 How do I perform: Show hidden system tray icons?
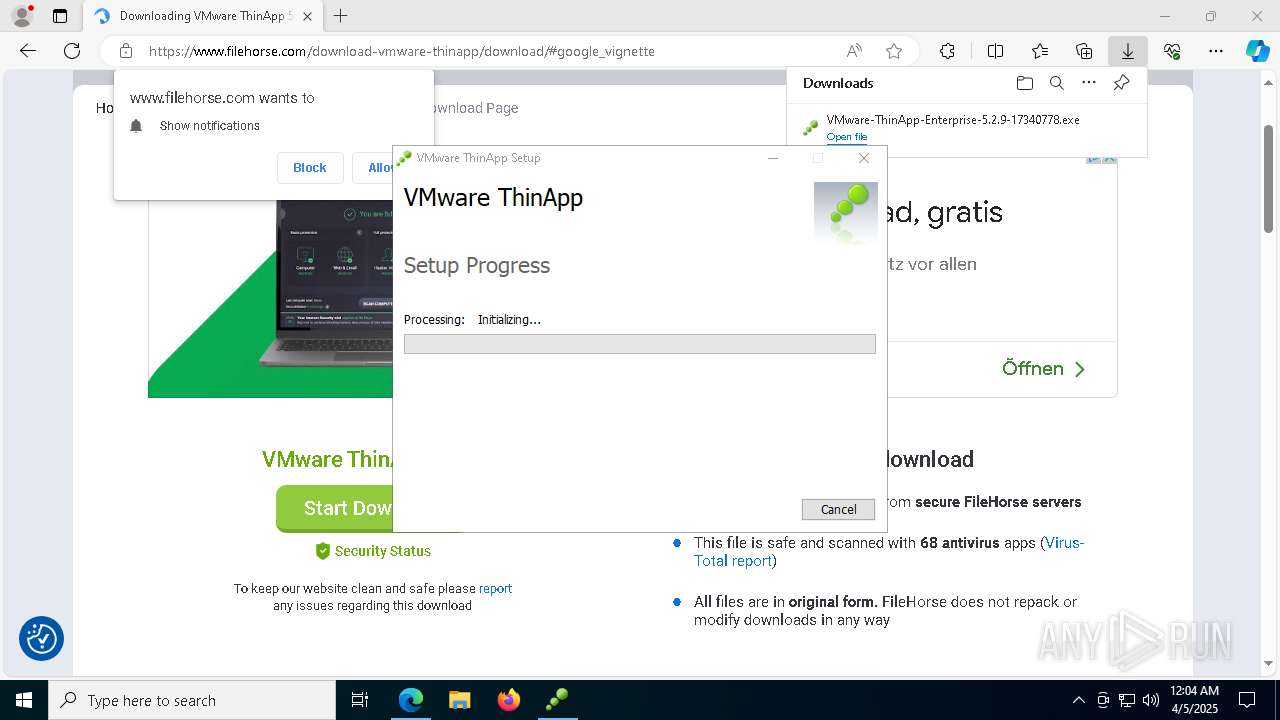(x=1078, y=700)
